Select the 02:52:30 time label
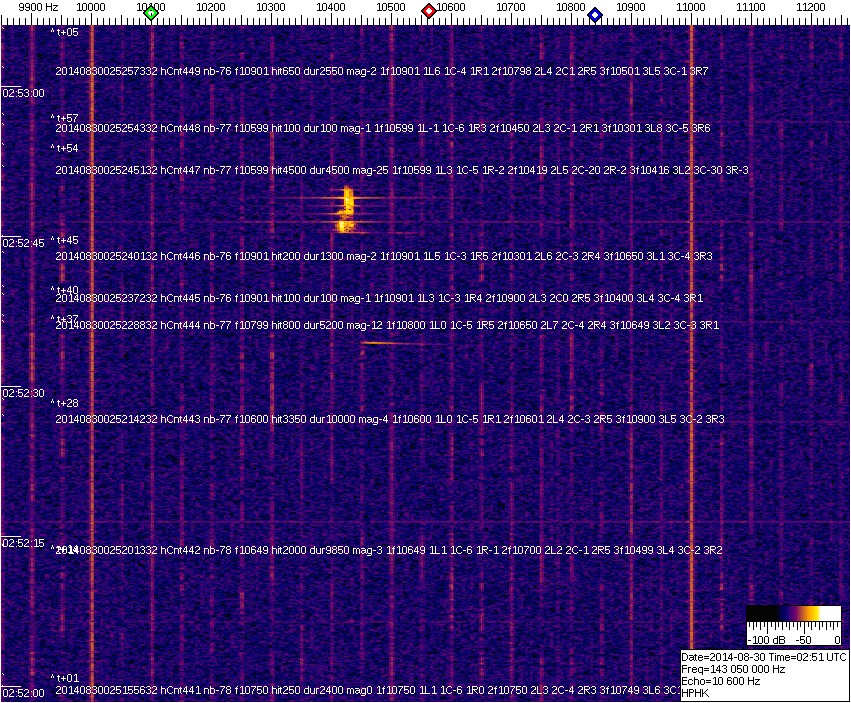Screen dimensions: 851x703 coord(23,393)
